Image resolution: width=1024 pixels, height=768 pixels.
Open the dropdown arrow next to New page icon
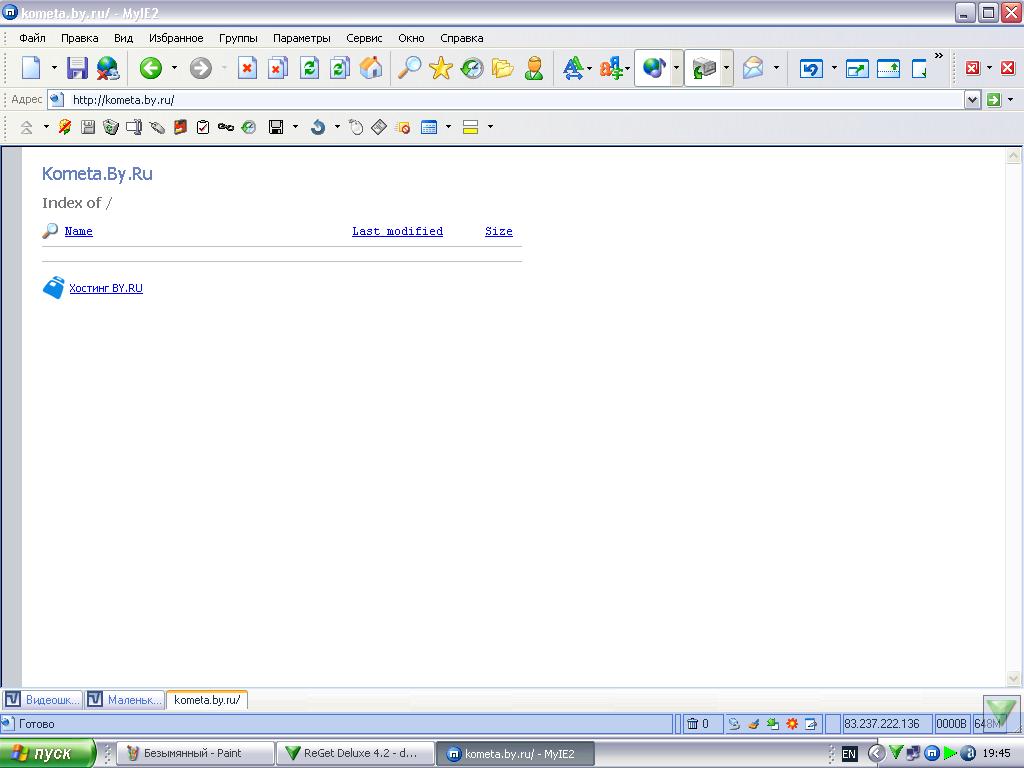point(54,67)
